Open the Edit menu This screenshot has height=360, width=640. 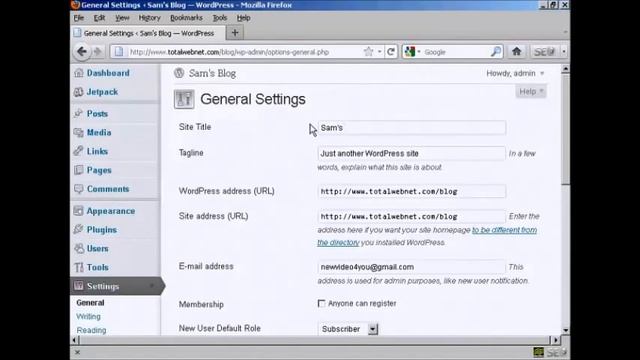(99, 18)
